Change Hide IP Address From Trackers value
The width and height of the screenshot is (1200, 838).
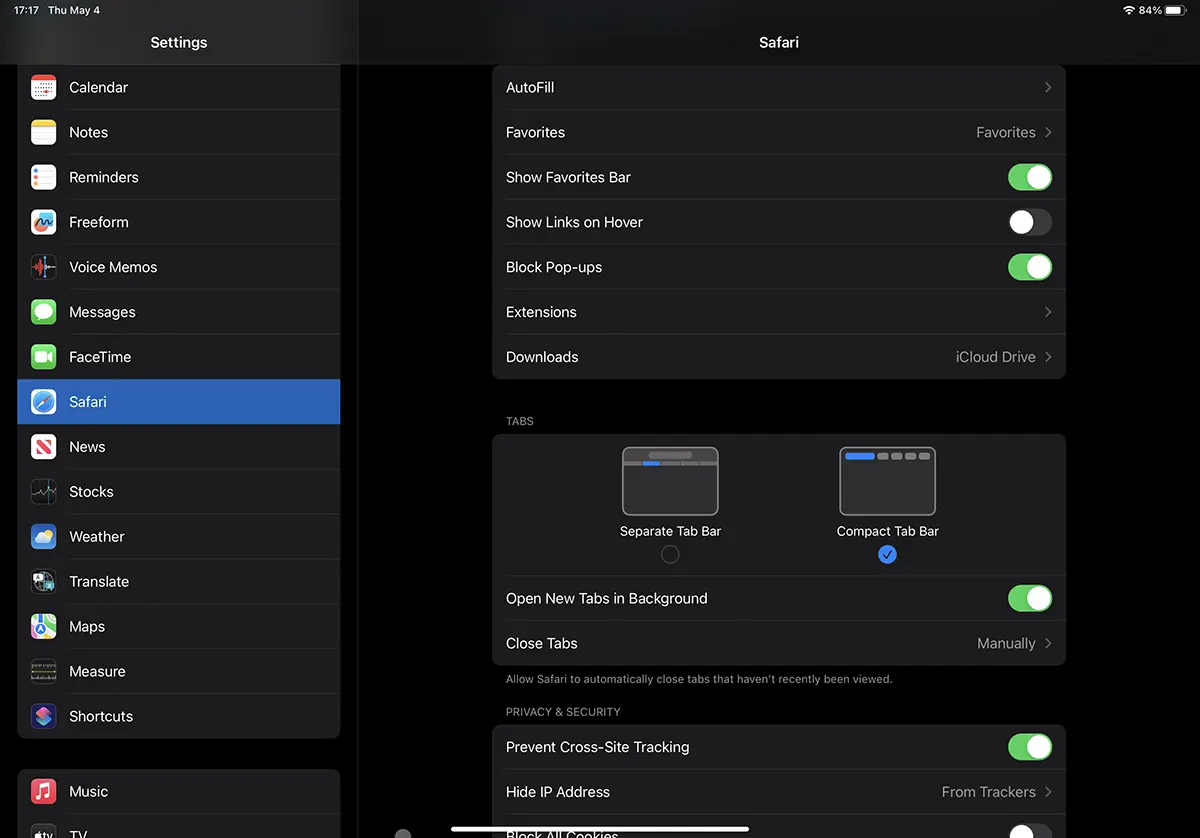pyautogui.click(x=988, y=792)
